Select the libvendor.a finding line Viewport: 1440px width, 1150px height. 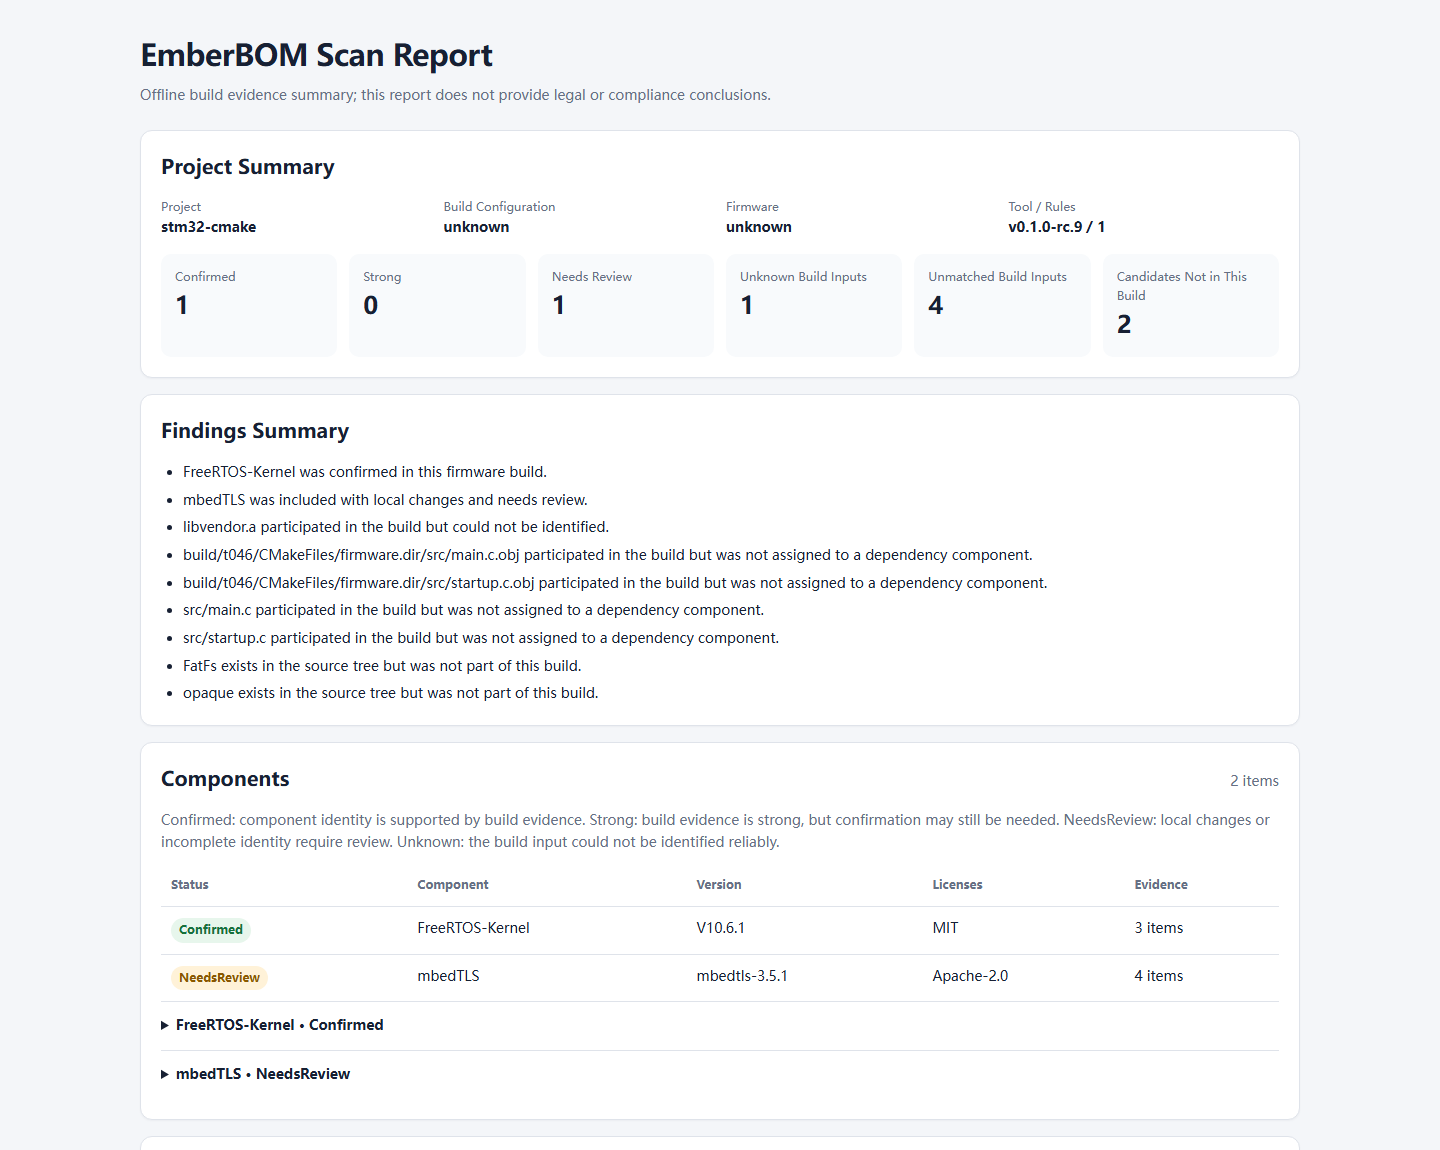[x=396, y=527]
